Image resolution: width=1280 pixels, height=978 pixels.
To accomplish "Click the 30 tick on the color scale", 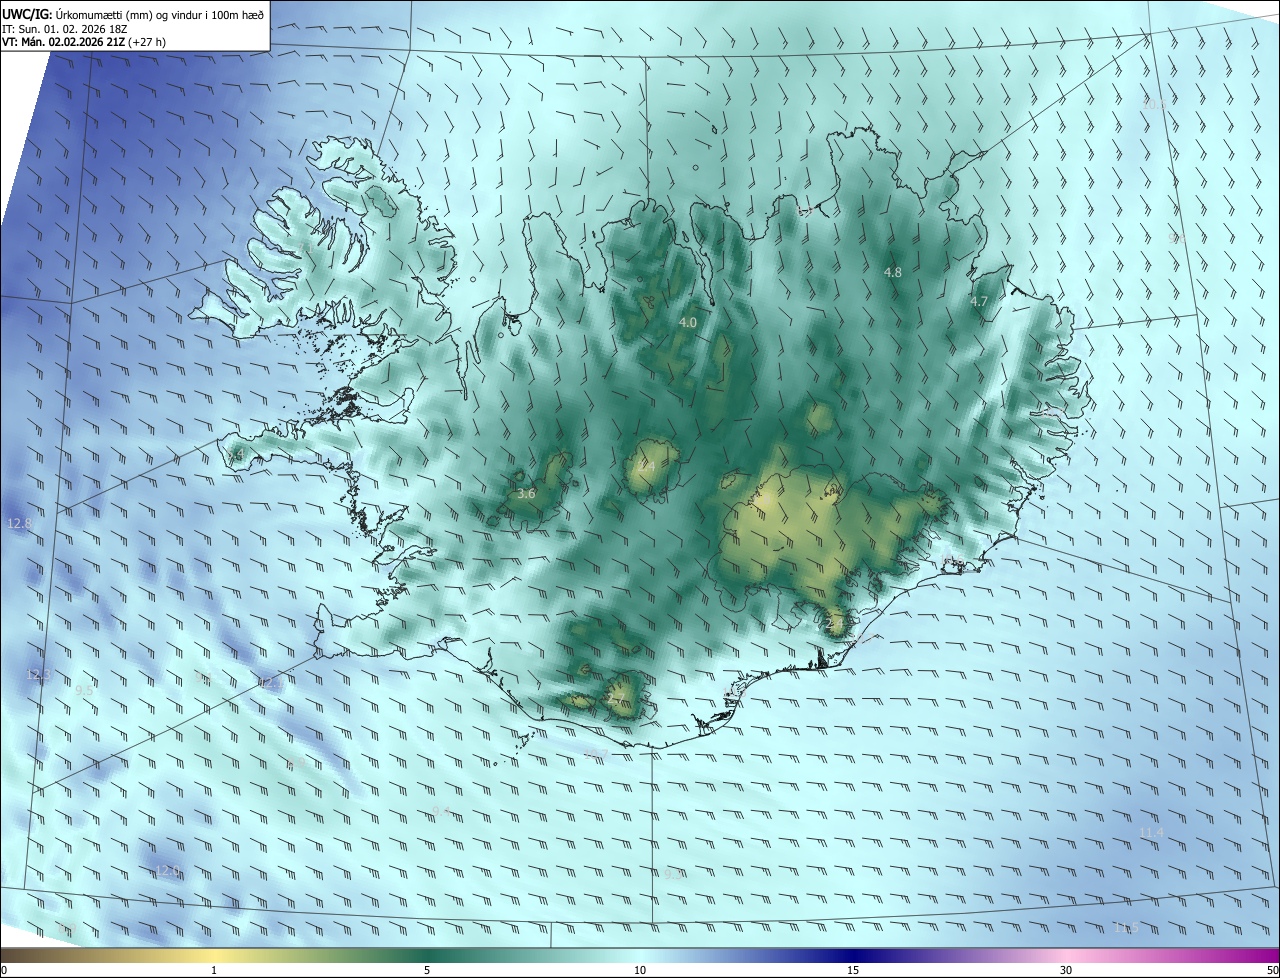I will 1066,970.
